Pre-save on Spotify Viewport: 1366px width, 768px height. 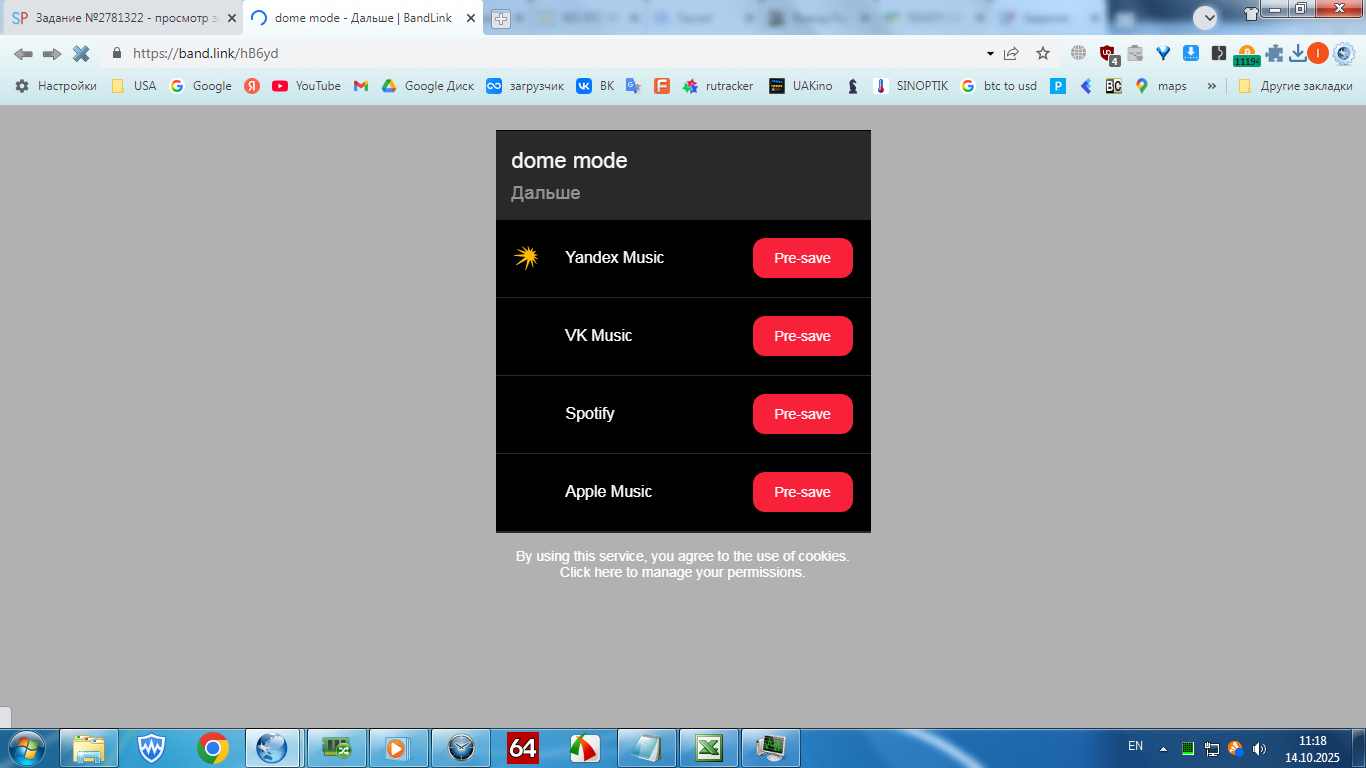point(803,414)
